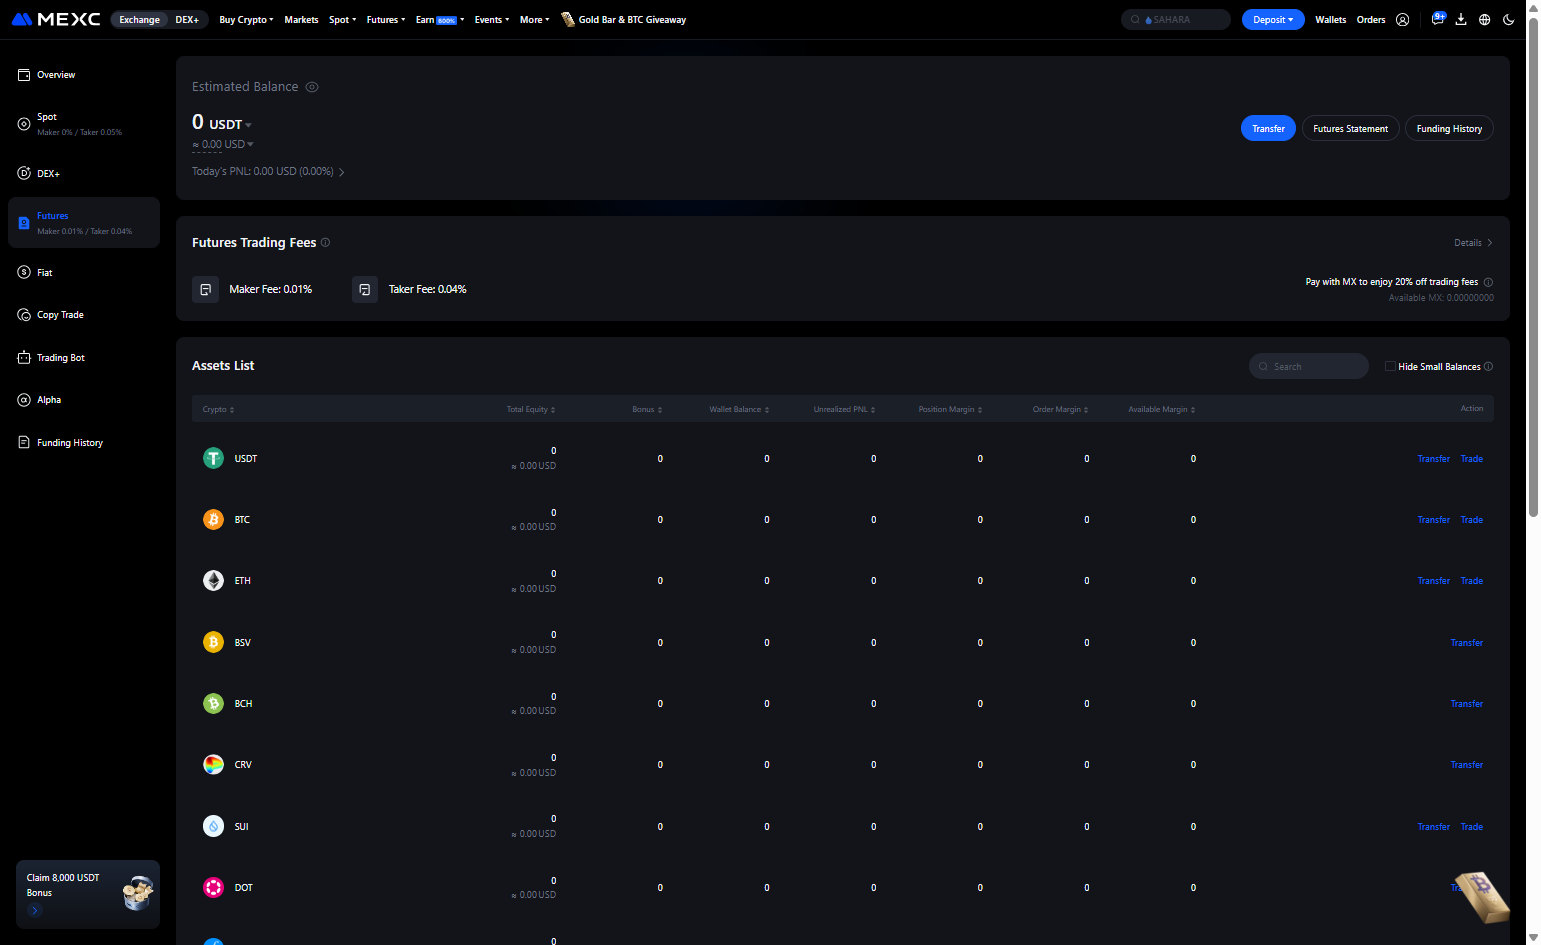Switch to Exchange mode in header toggle
The image size is (1541, 945).
tap(140, 20)
